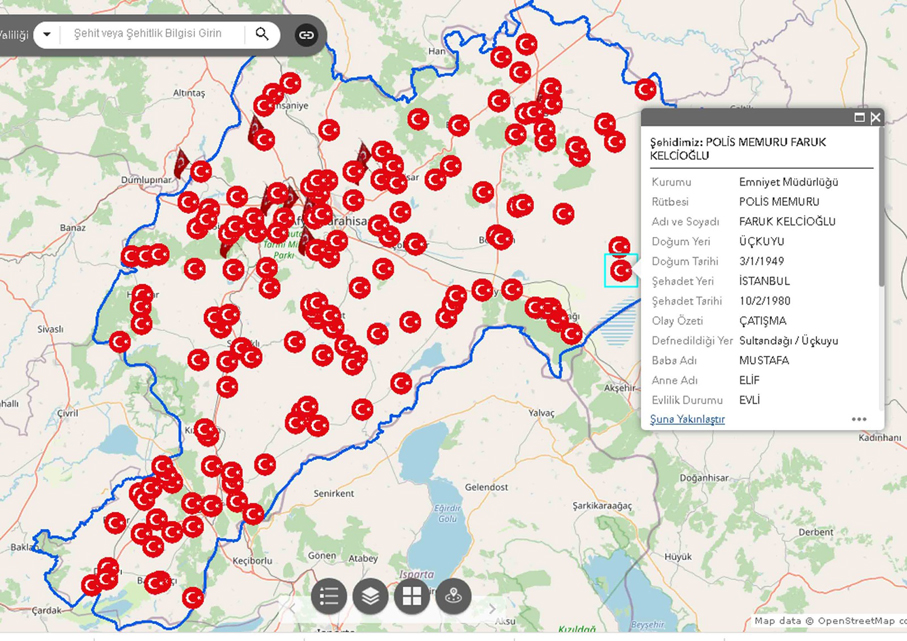The height and width of the screenshot is (641, 907).
Task: Click the popup title 'POLİS MEMURU FARUK KELCİOĞLU'
Action: tap(738, 149)
